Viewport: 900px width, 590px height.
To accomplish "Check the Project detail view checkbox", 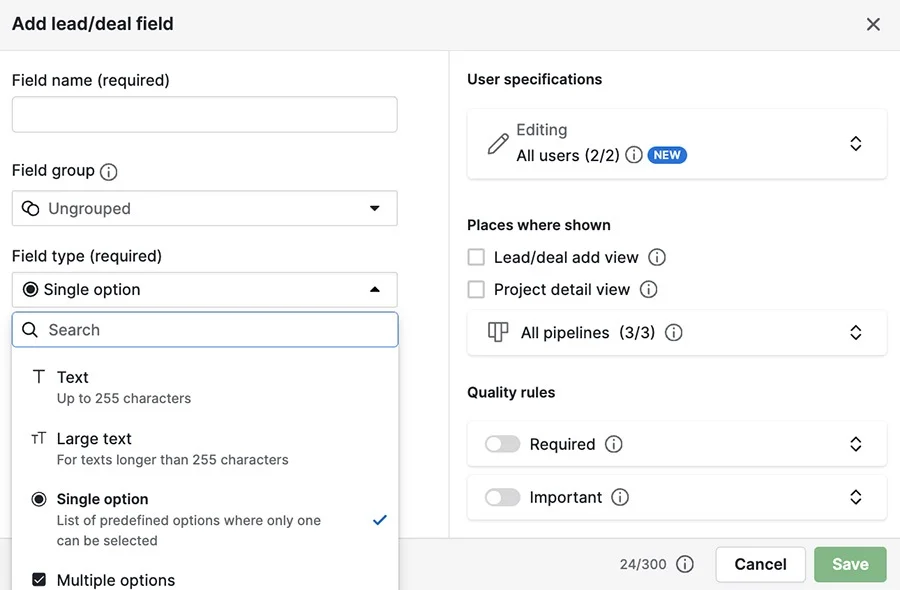I will pos(477,289).
